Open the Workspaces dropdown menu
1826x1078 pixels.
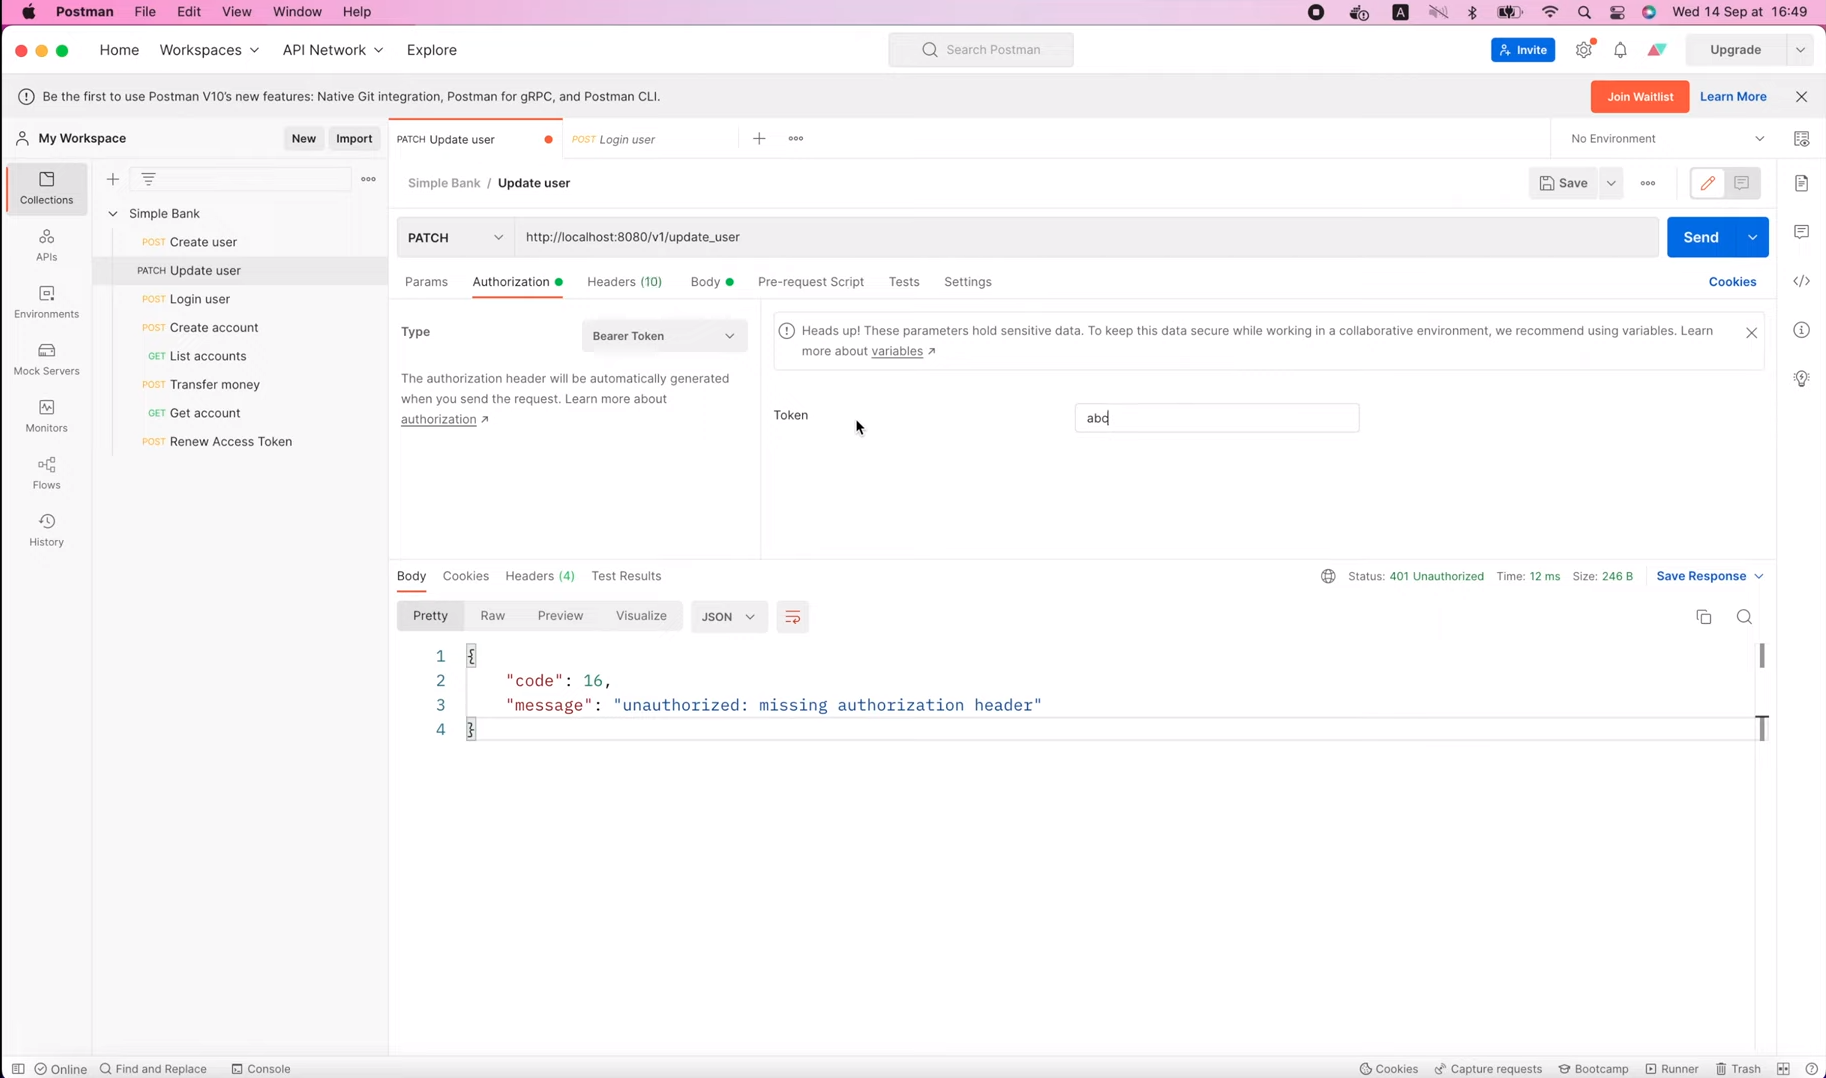209,50
